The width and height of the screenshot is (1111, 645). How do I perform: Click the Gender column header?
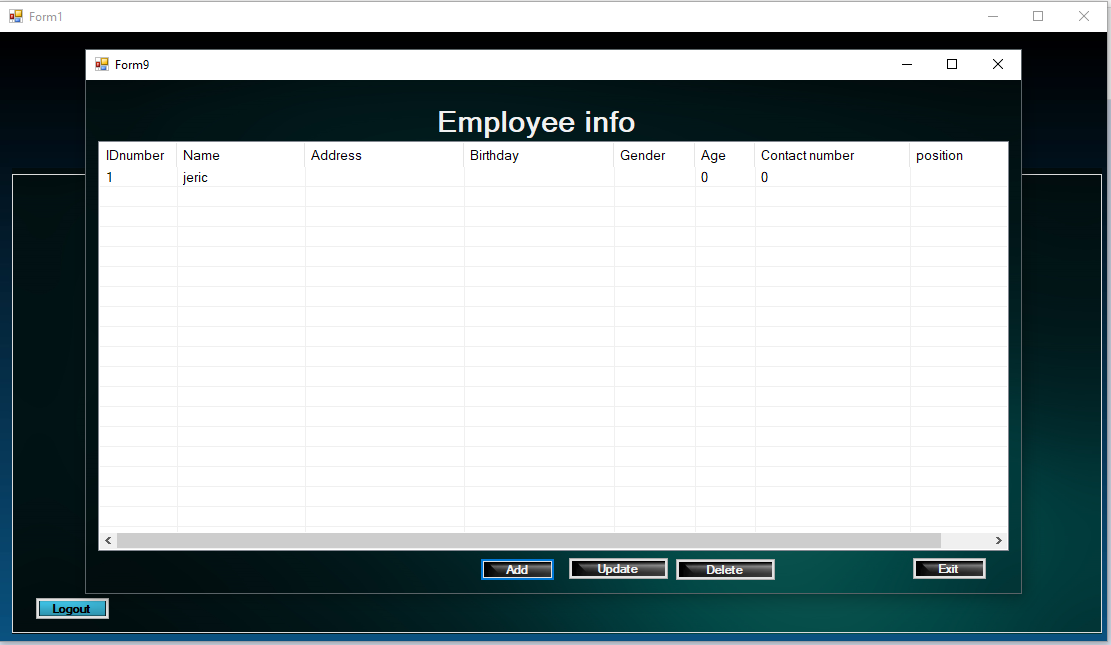pos(654,155)
